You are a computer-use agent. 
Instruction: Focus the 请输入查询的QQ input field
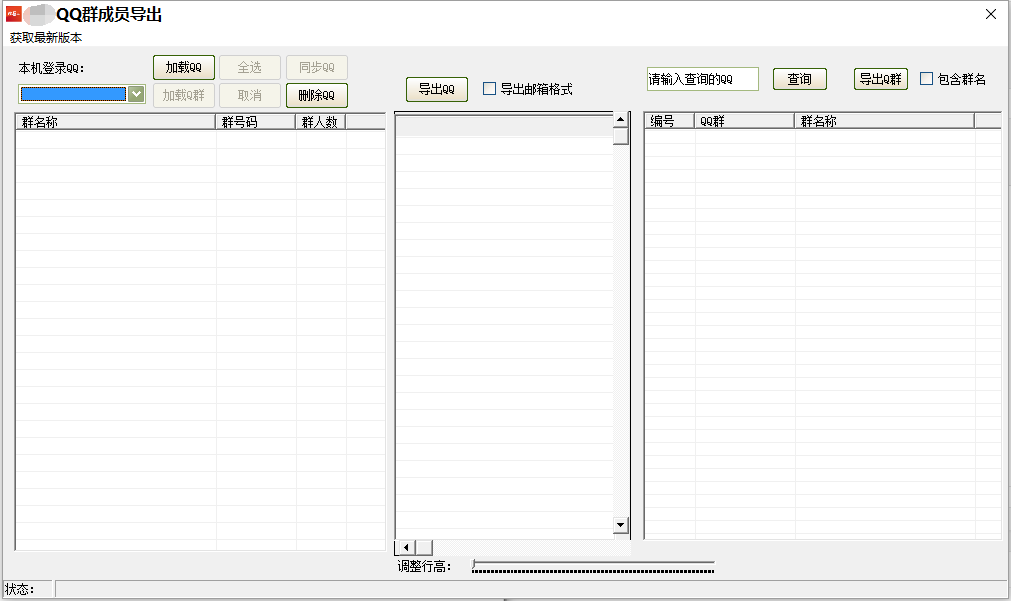pos(702,79)
